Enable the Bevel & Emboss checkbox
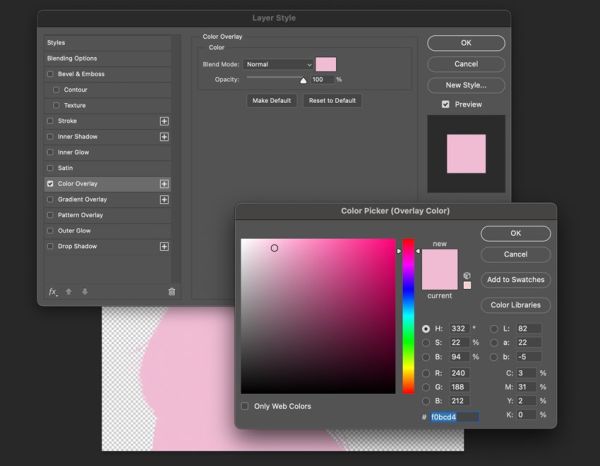Screen dimensions: 600x466 point(50,74)
